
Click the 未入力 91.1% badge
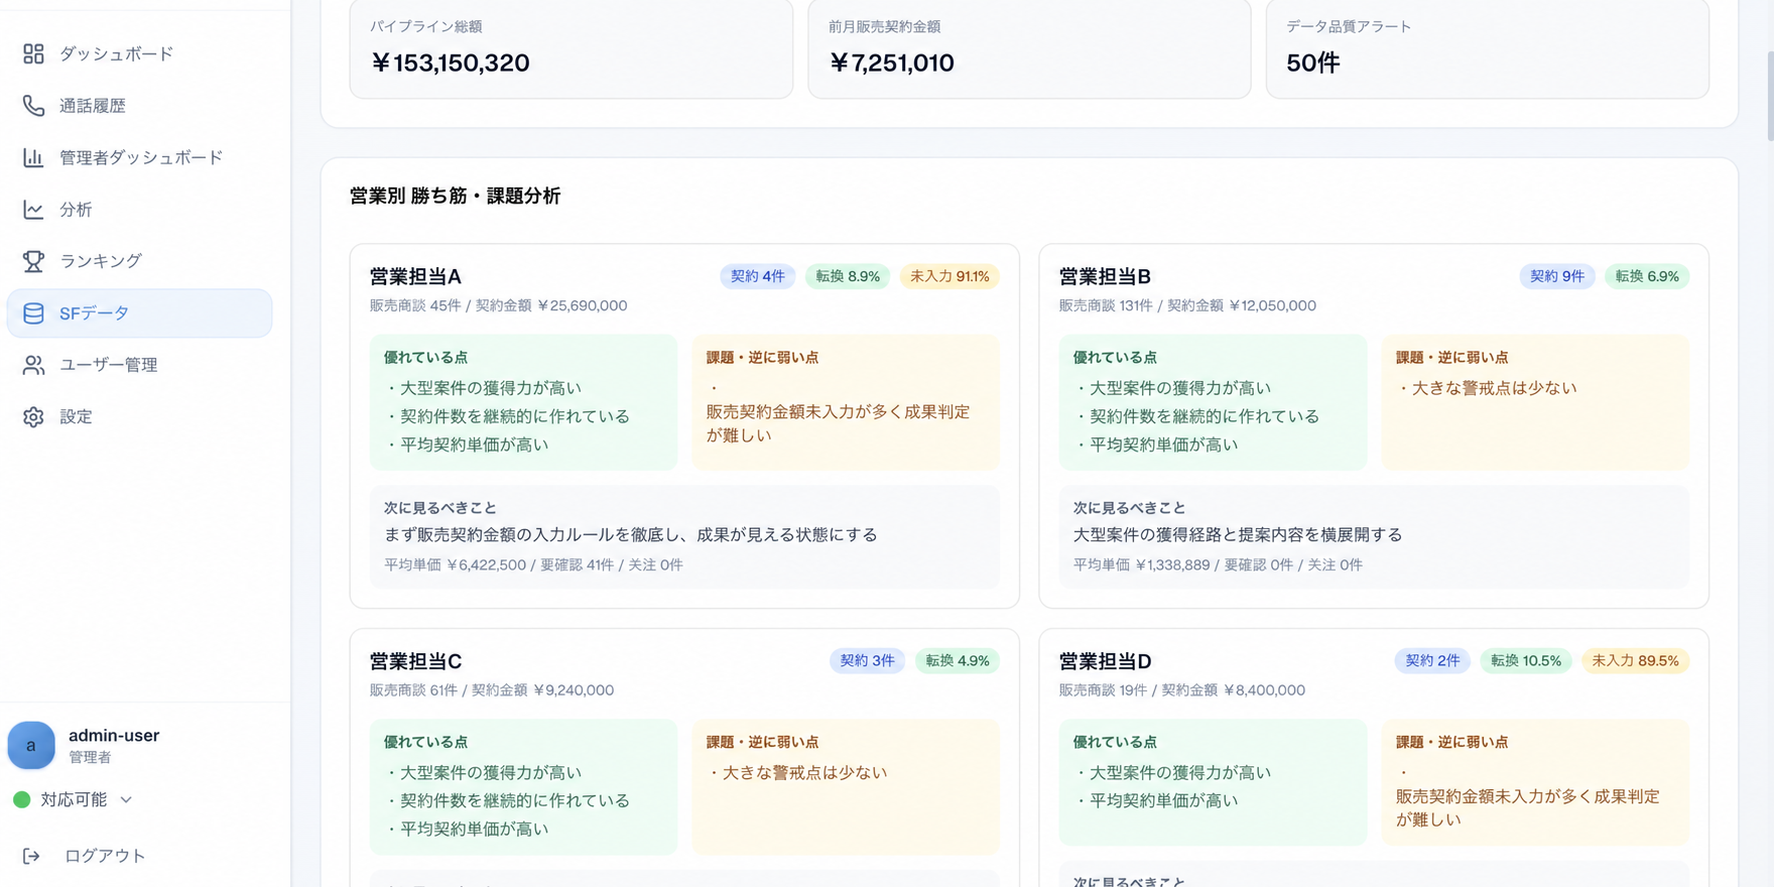coord(949,276)
